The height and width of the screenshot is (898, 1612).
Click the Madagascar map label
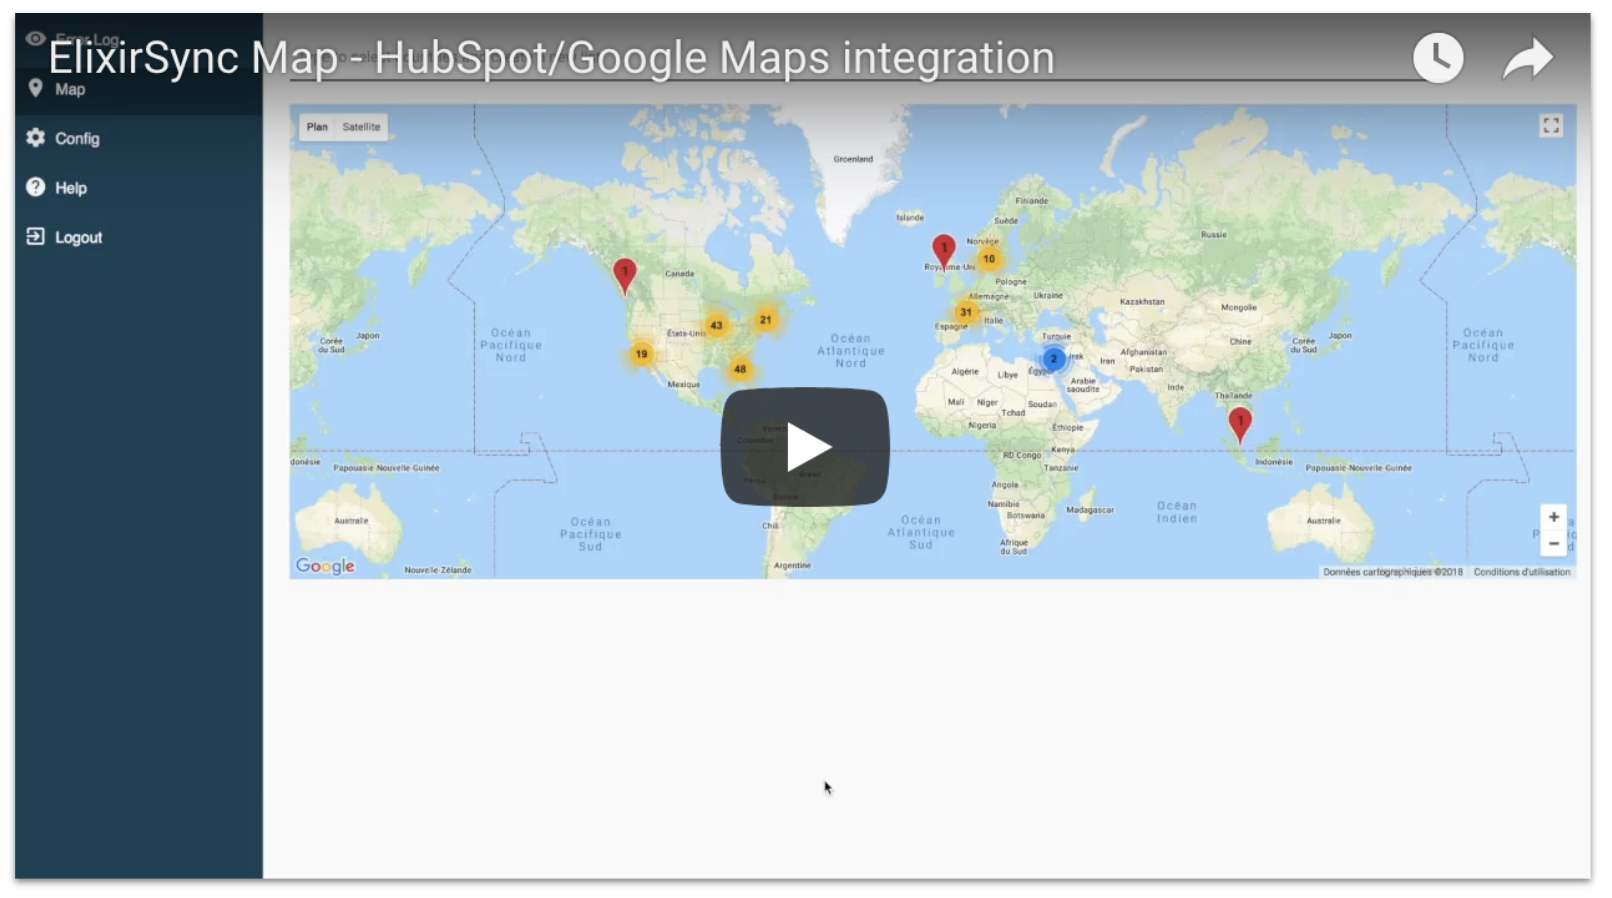1090,510
